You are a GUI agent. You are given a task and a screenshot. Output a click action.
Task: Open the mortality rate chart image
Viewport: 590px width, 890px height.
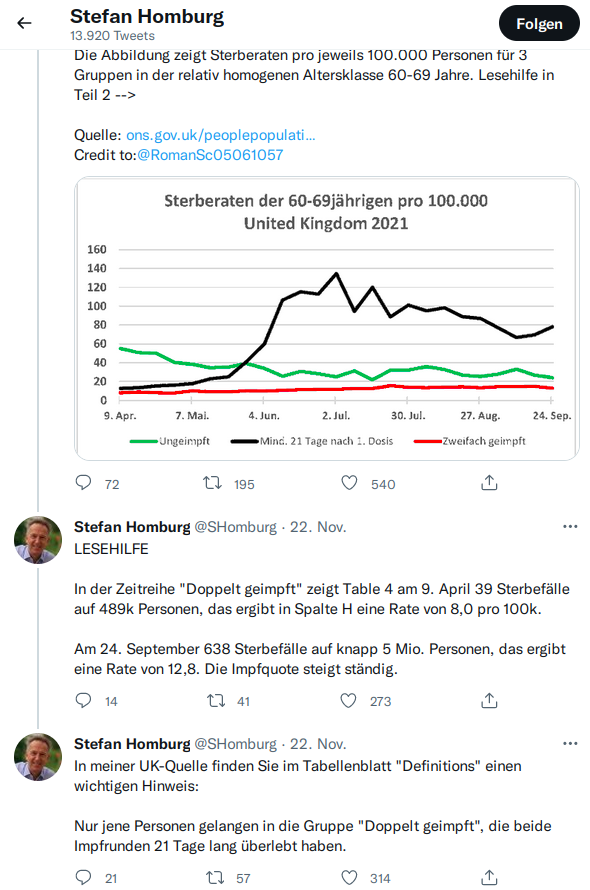(x=327, y=318)
